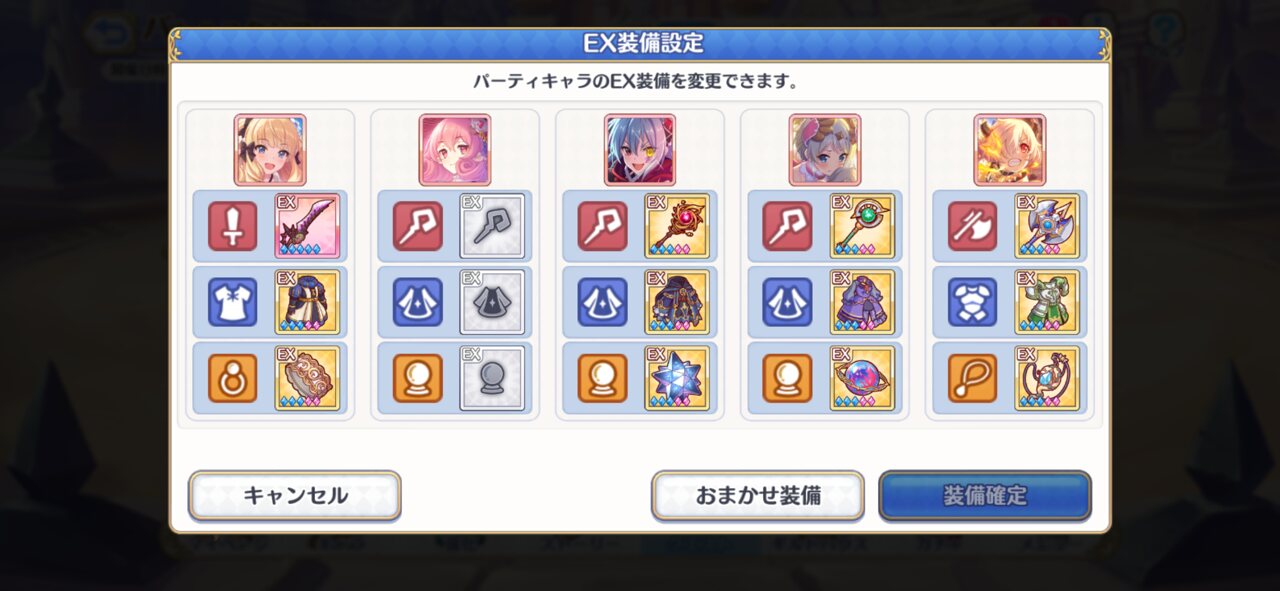Click the おまかせ装備 button
Screen dimensions: 1280x591
pos(758,495)
